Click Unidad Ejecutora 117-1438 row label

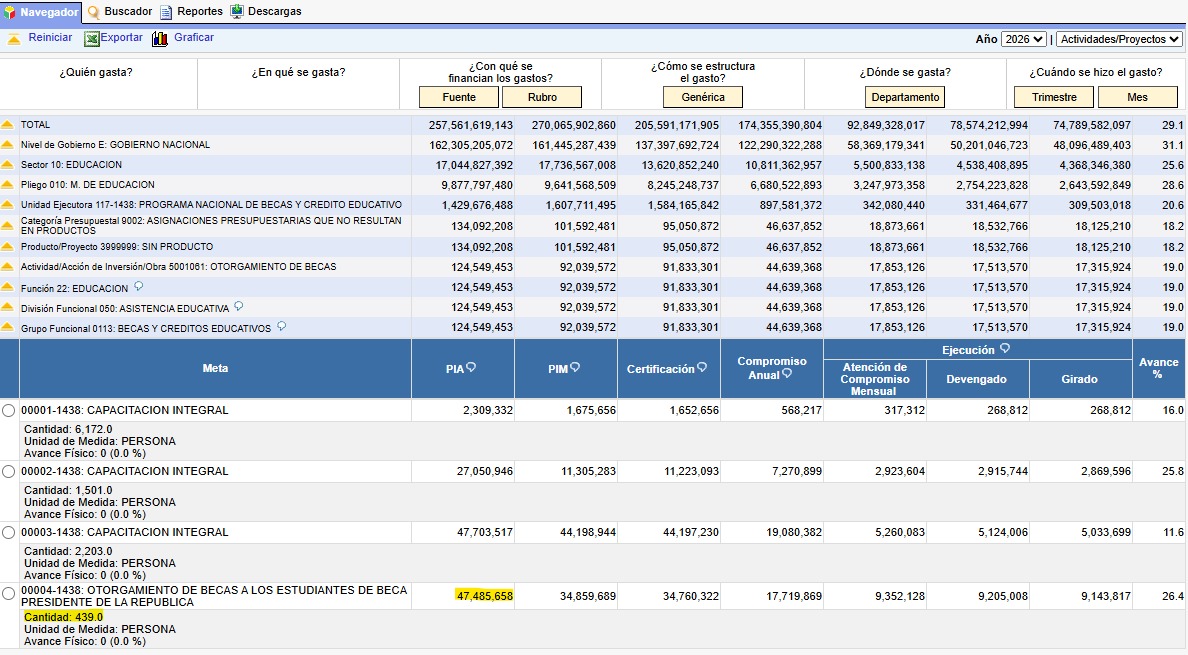coord(211,204)
